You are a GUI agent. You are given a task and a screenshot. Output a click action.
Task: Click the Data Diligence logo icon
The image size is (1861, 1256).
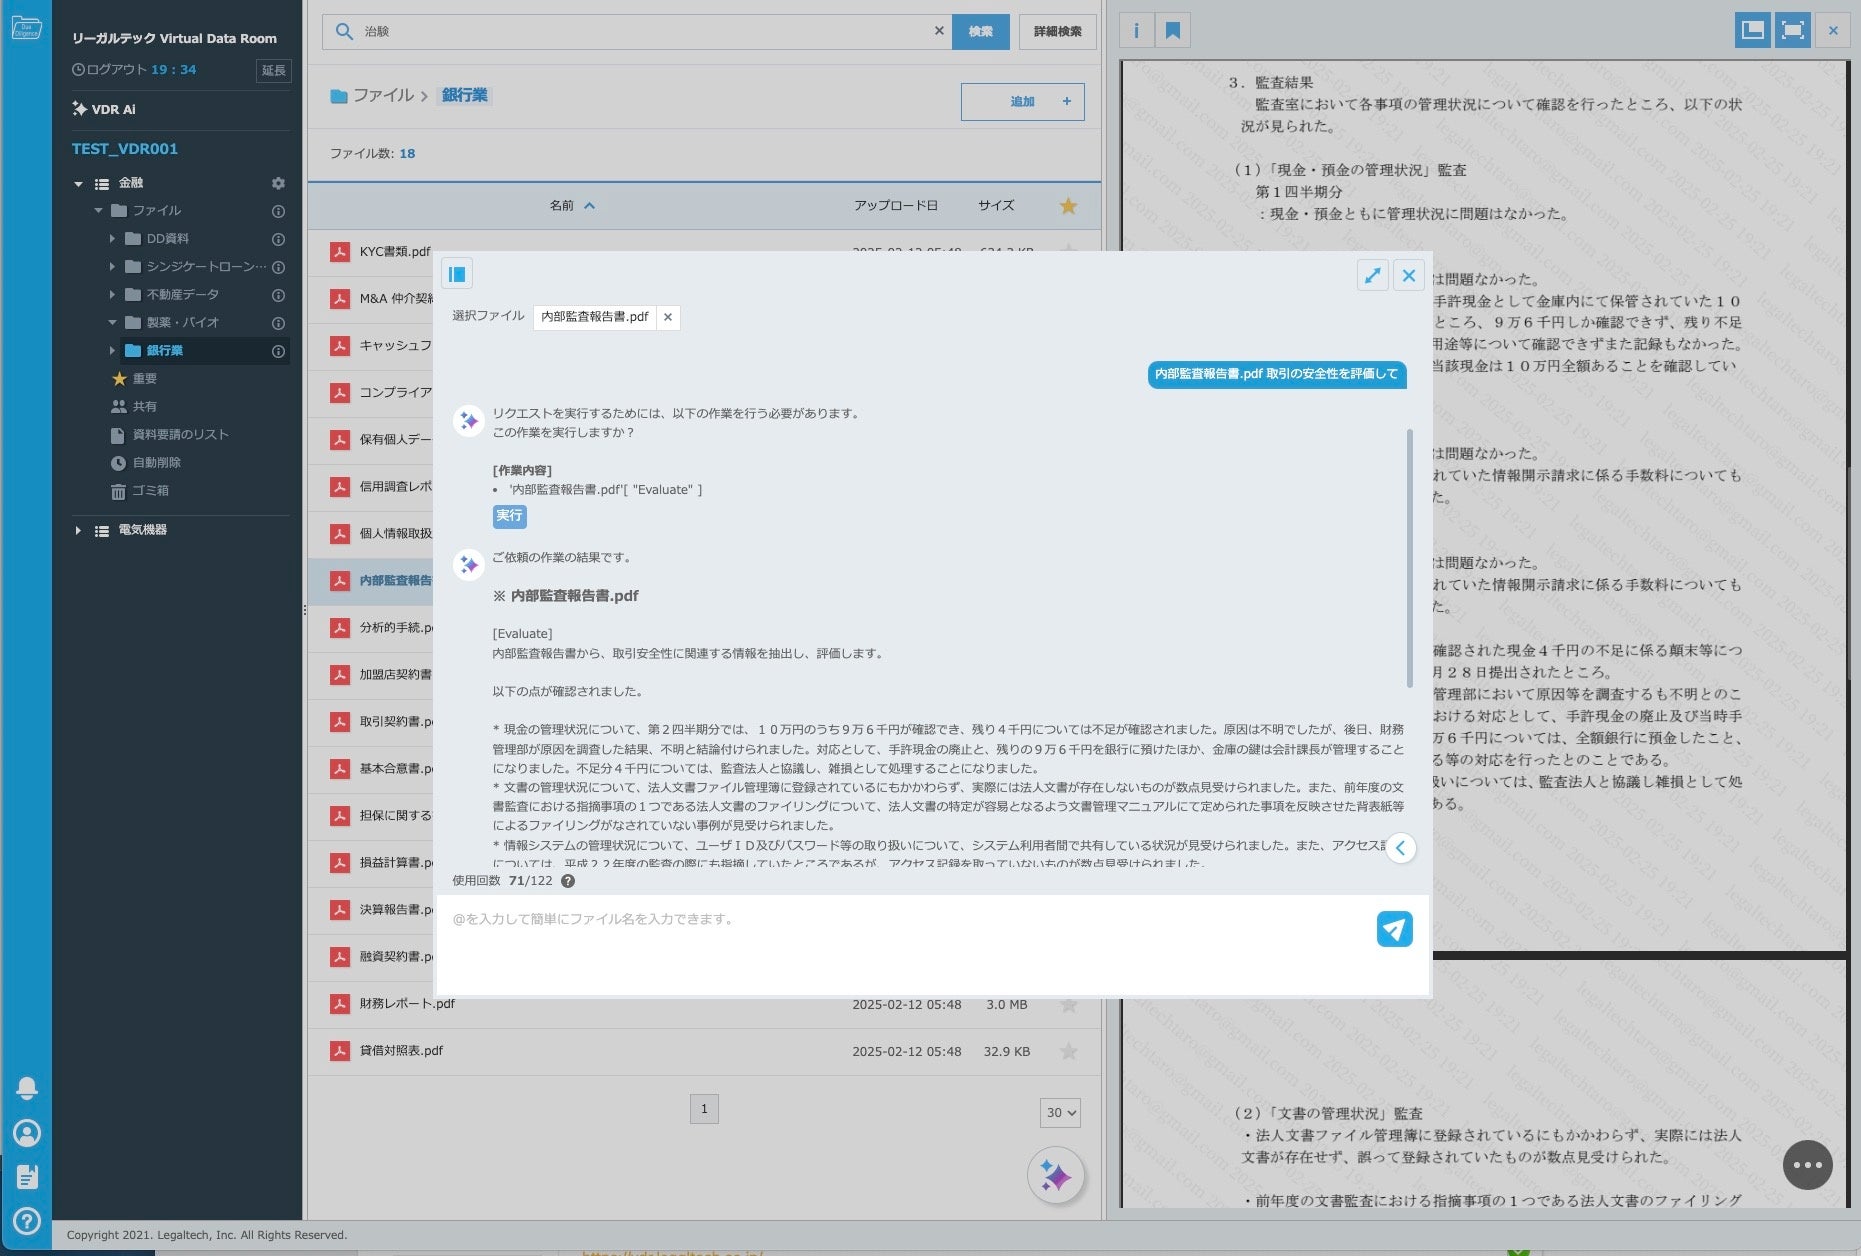click(26, 27)
